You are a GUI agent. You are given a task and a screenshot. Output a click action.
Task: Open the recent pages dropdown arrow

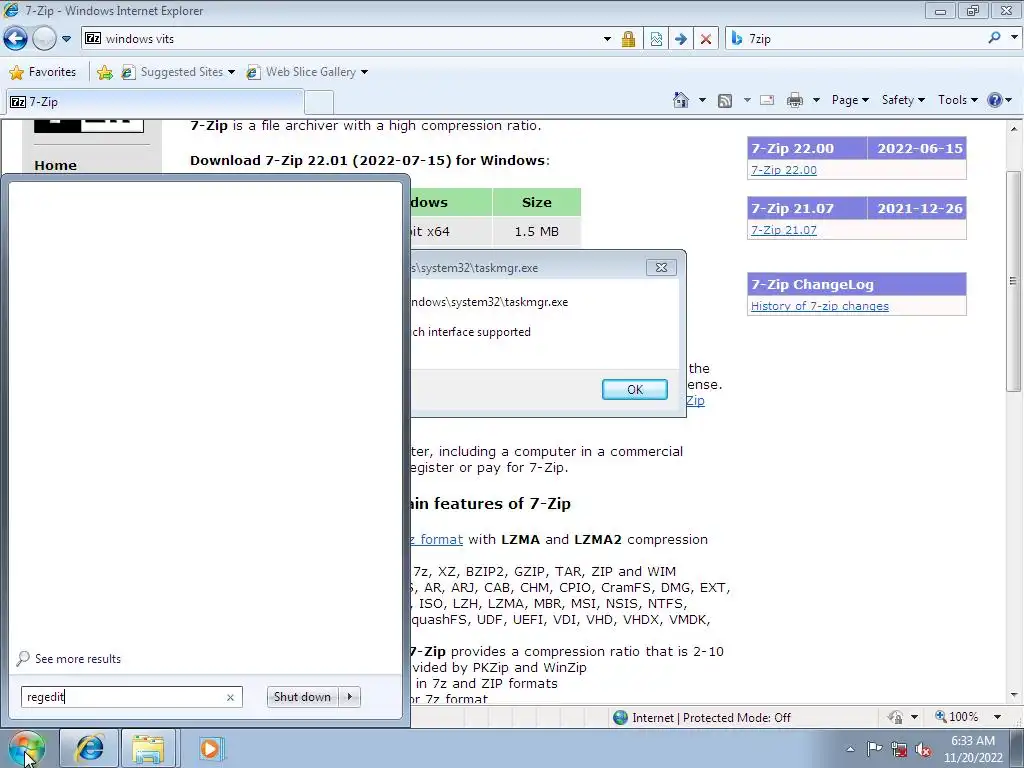point(66,39)
